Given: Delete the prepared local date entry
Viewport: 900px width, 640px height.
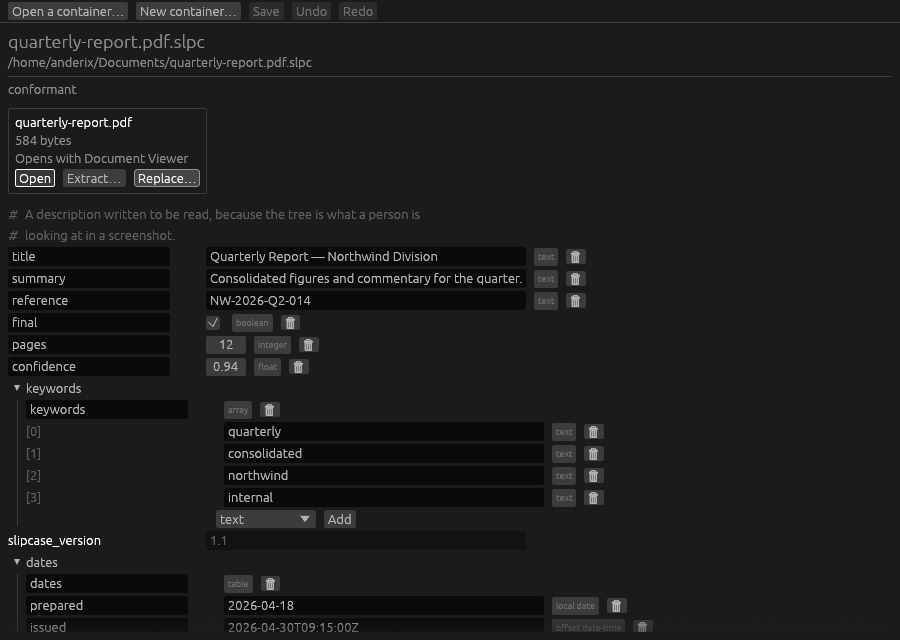Looking at the screenshot, I should tap(616, 606).
